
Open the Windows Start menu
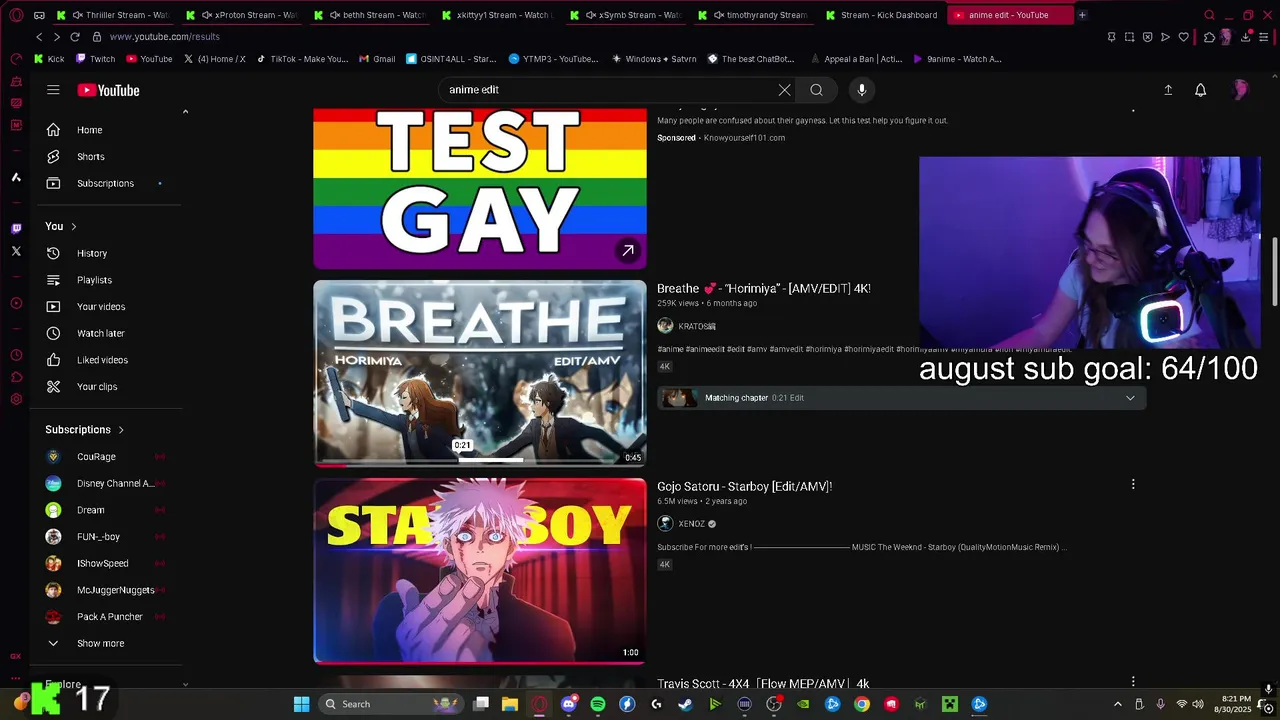301,704
